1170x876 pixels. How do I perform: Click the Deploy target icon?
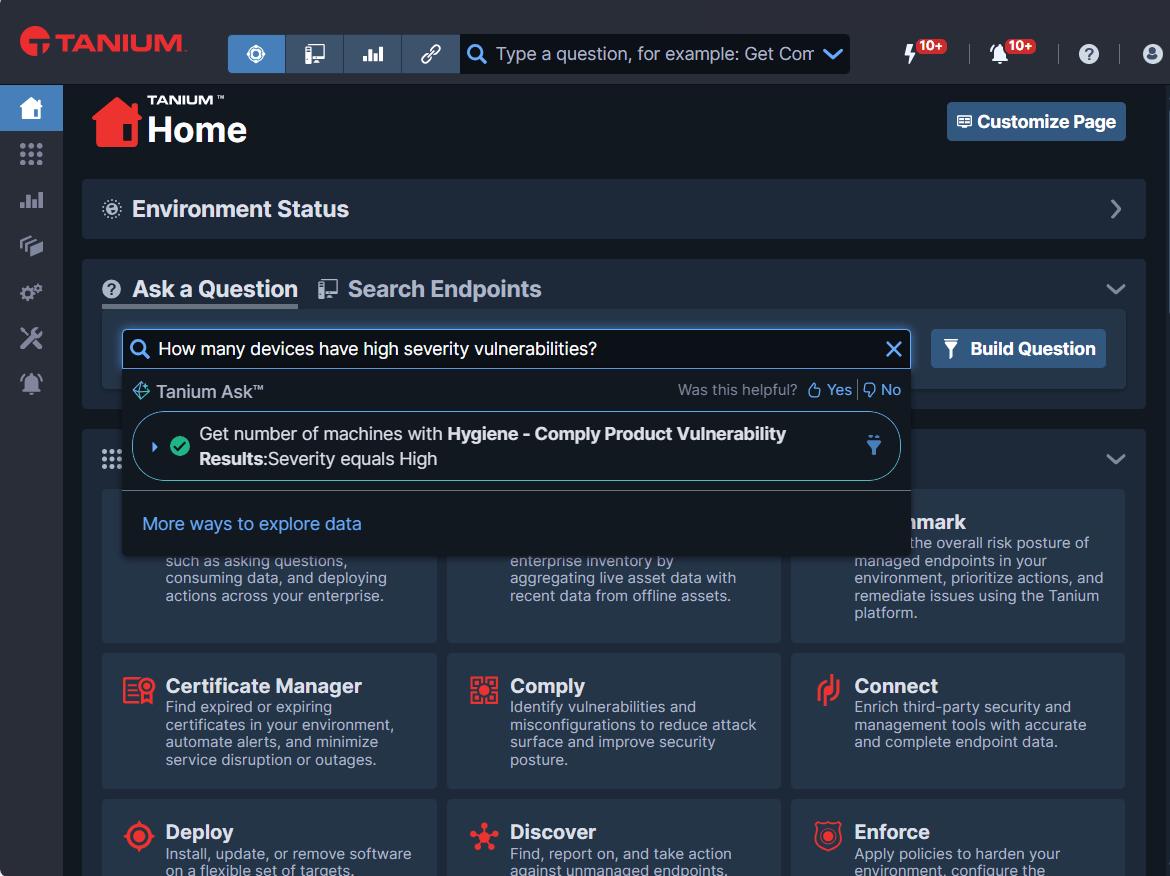(139, 836)
